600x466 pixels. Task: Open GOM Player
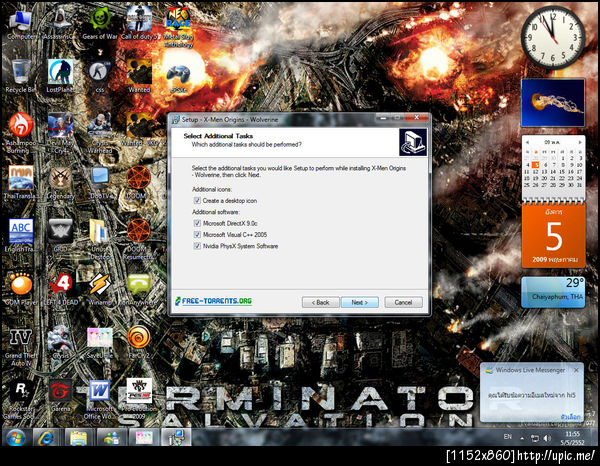click(21, 289)
